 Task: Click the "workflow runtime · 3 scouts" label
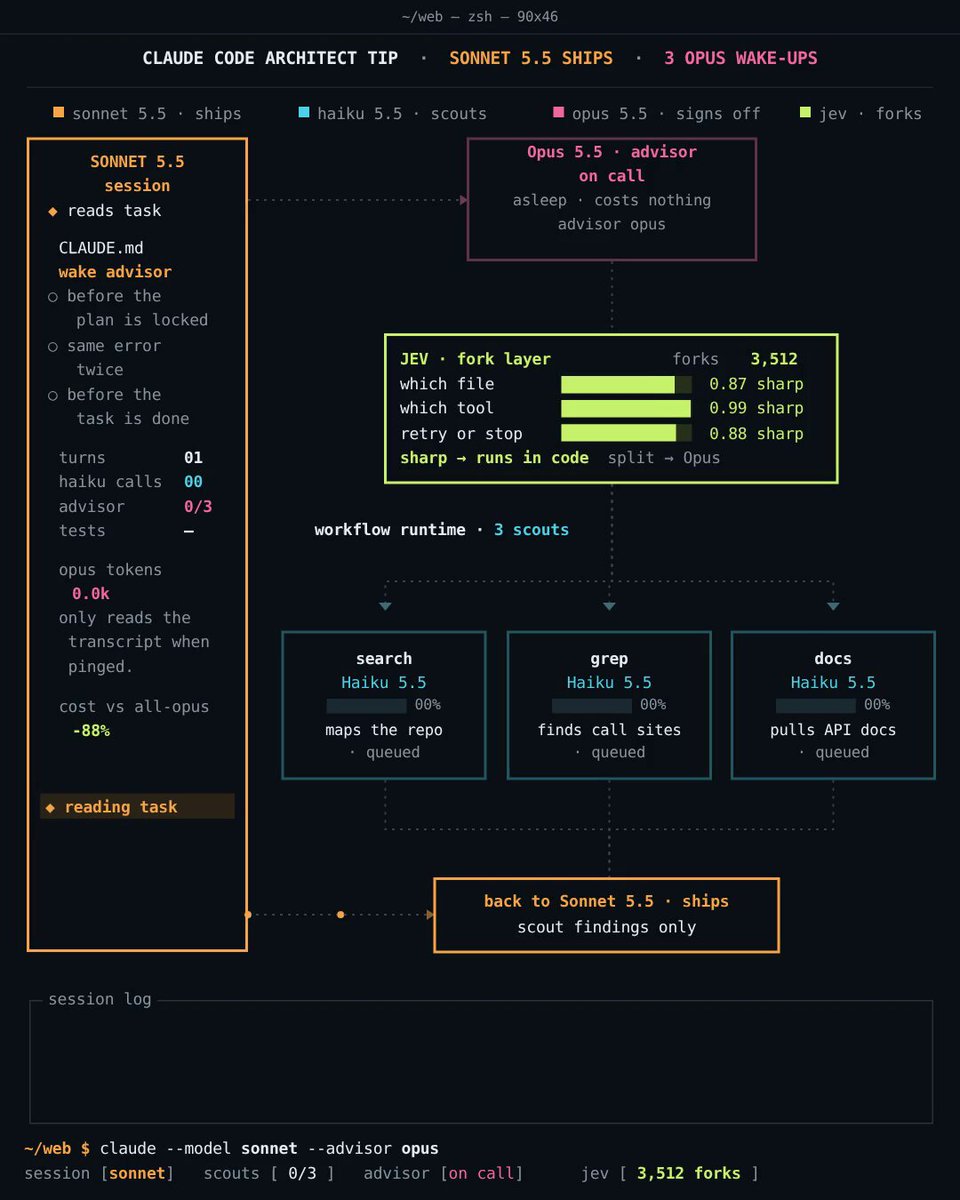[442, 530]
